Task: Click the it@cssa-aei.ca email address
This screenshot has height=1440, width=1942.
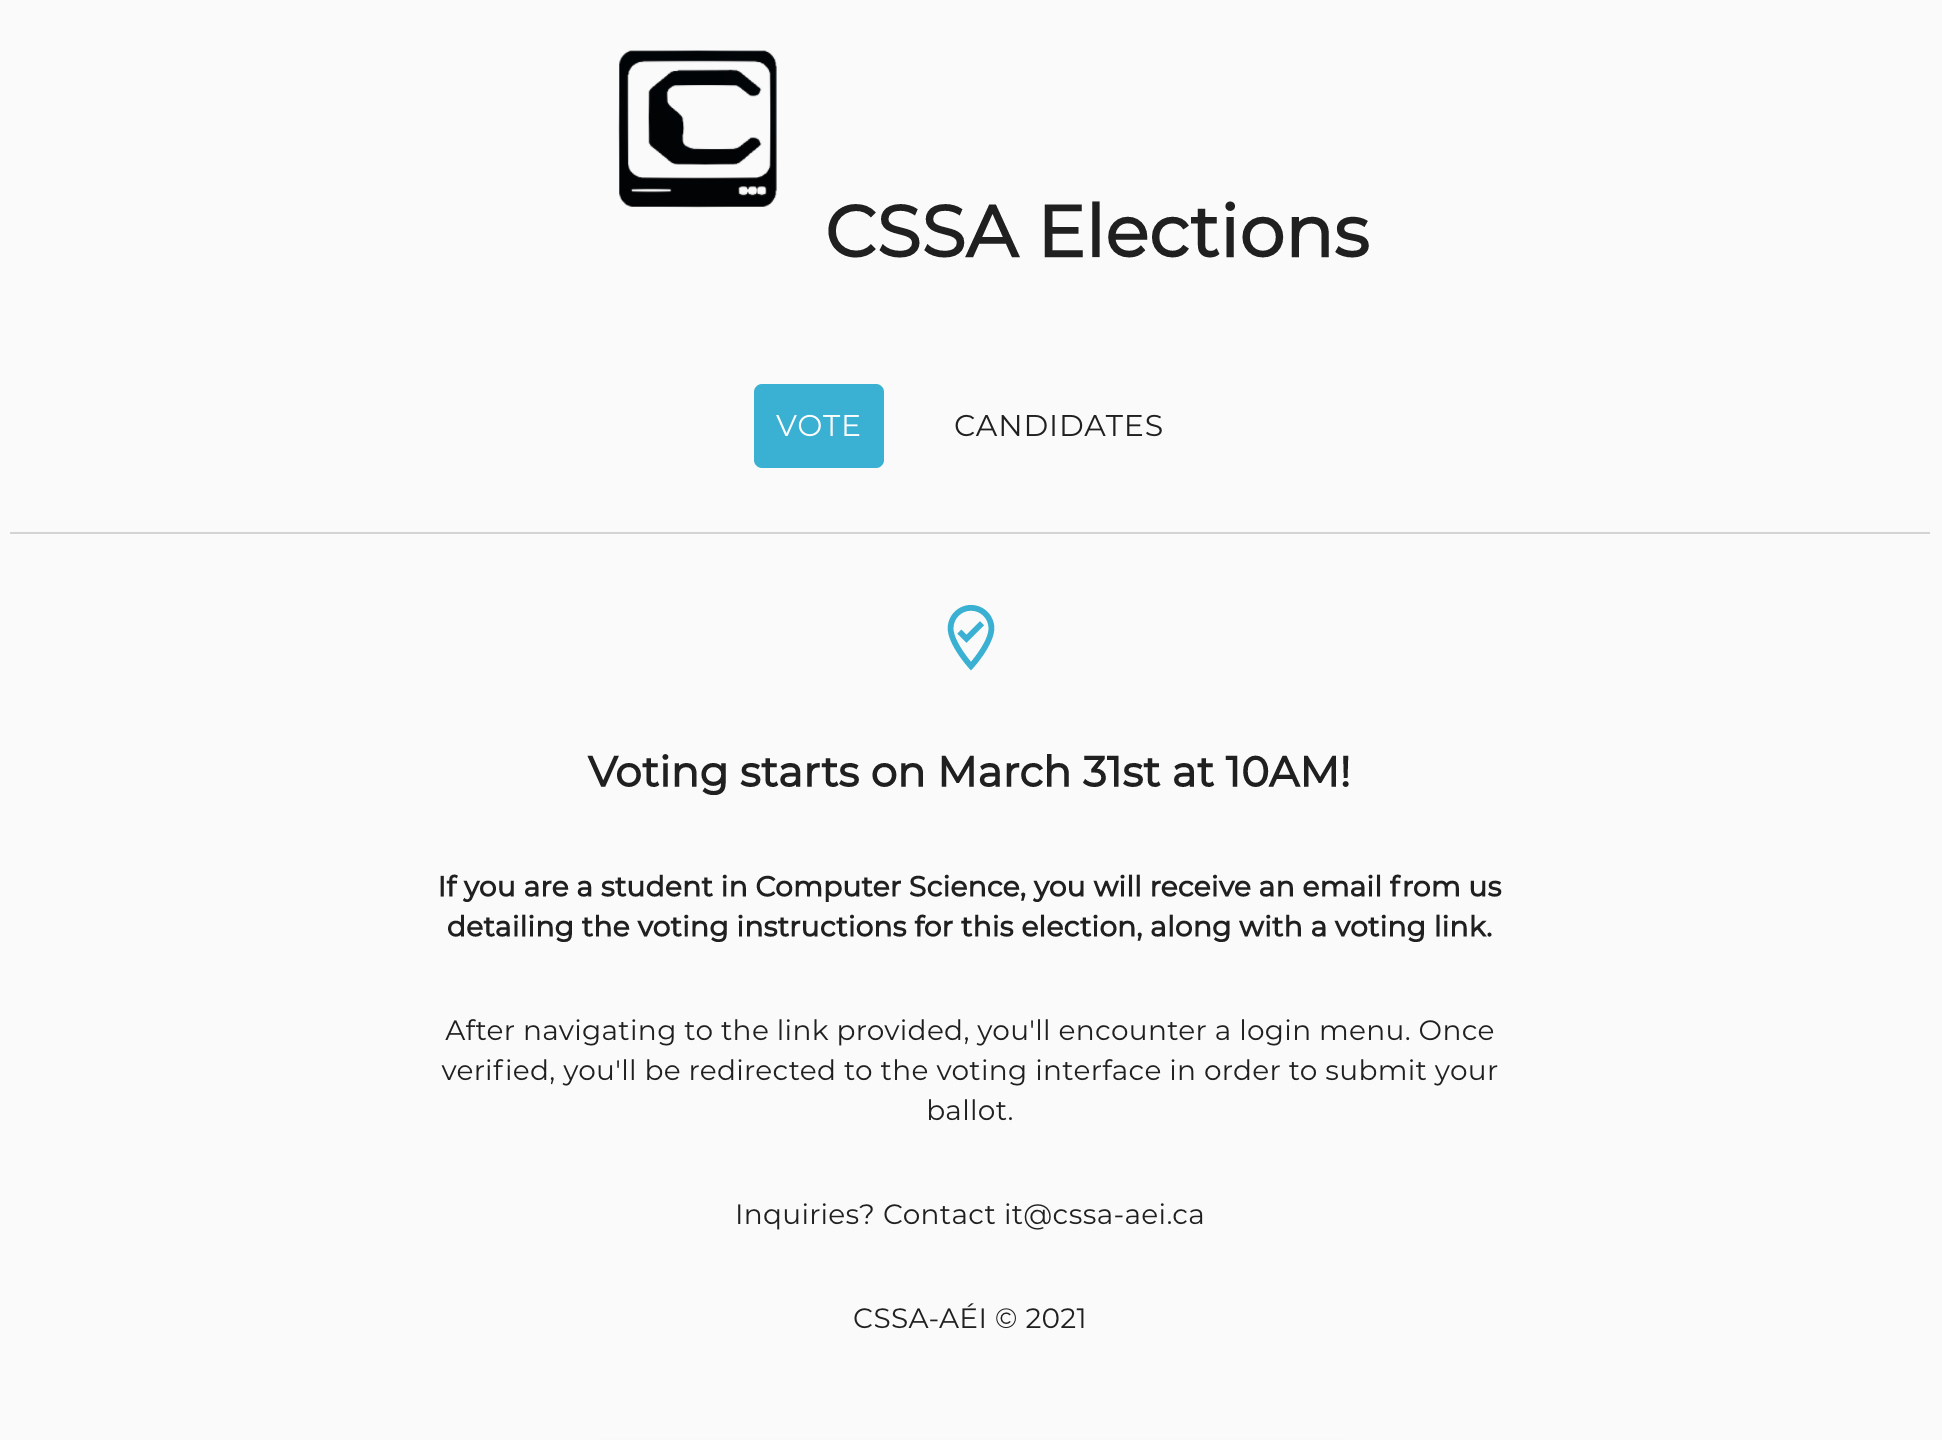Action: (x=1104, y=1214)
